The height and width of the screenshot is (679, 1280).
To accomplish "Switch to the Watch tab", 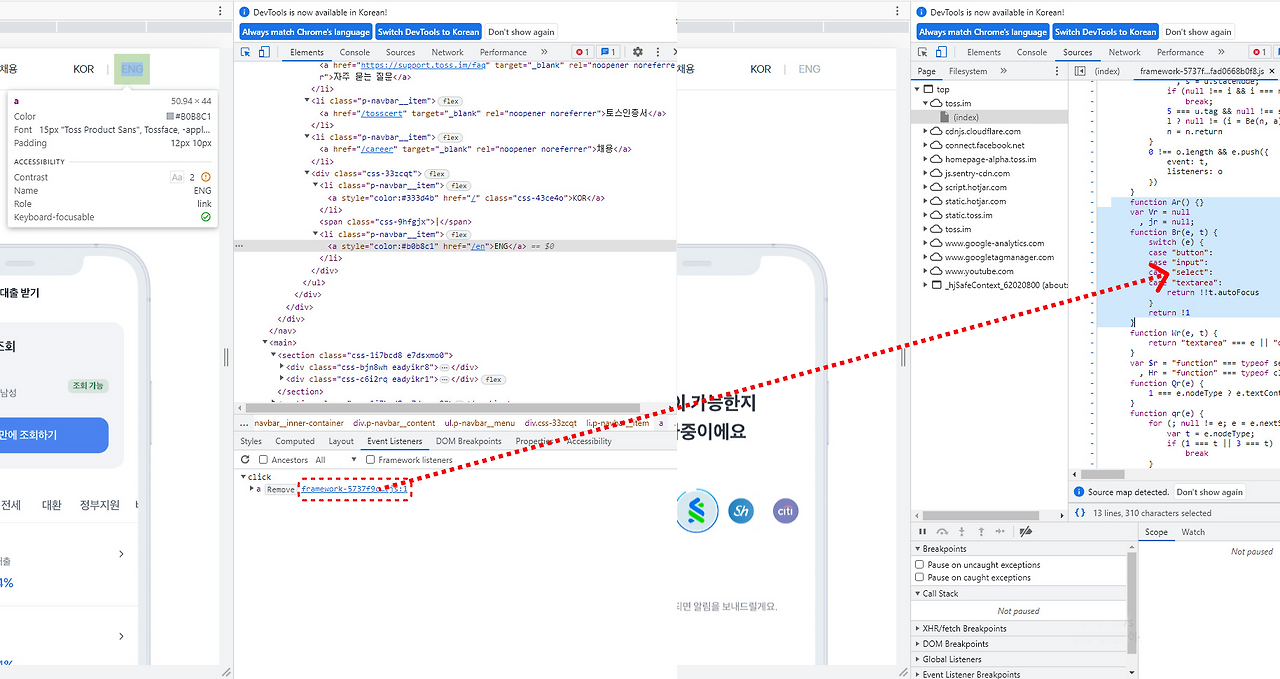I will click(1193, 532).
